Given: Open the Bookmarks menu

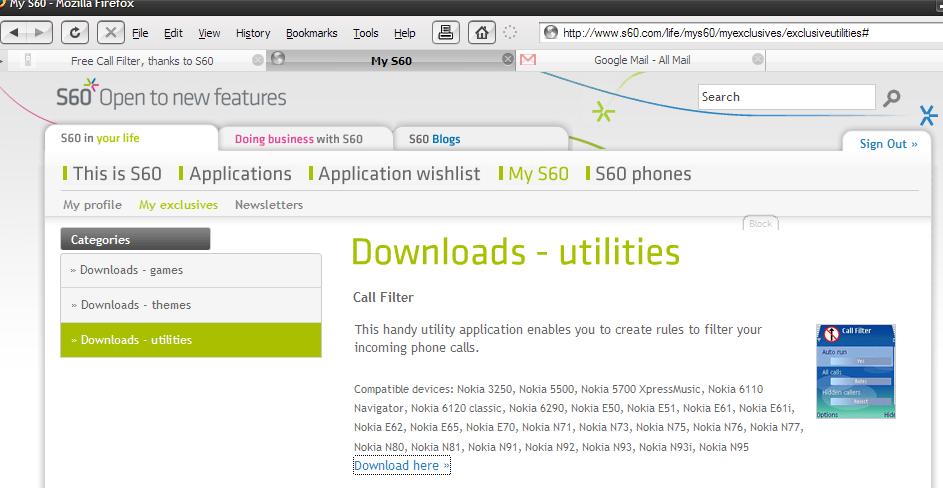Looking at the screenshot, I should (311, 33).
